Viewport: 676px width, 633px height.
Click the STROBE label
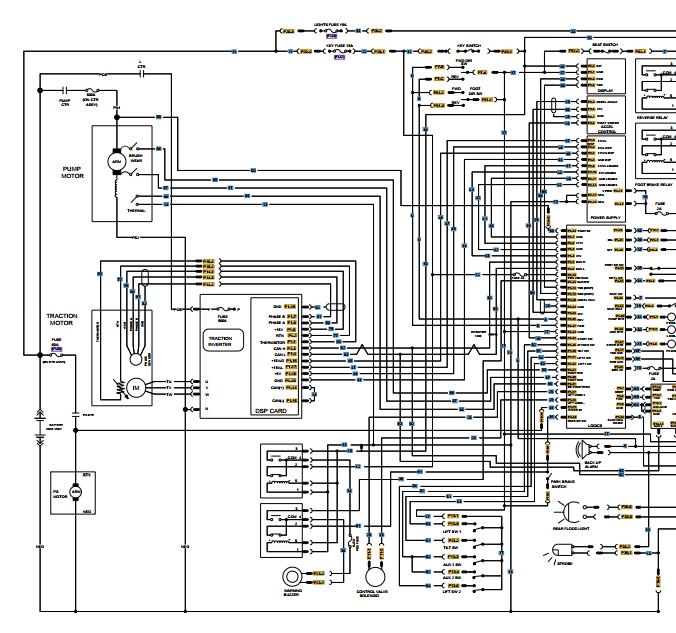click(x=565, y=564)
